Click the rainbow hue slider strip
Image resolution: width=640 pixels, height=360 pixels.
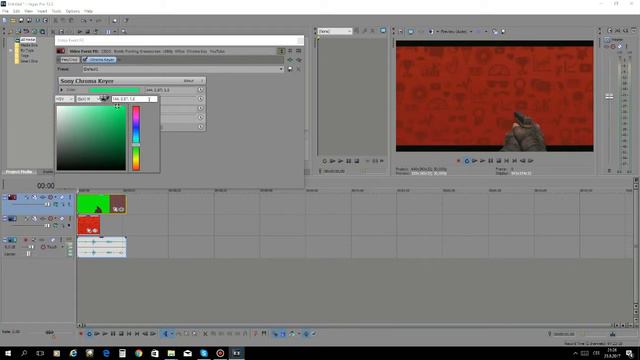pos(136,138)
